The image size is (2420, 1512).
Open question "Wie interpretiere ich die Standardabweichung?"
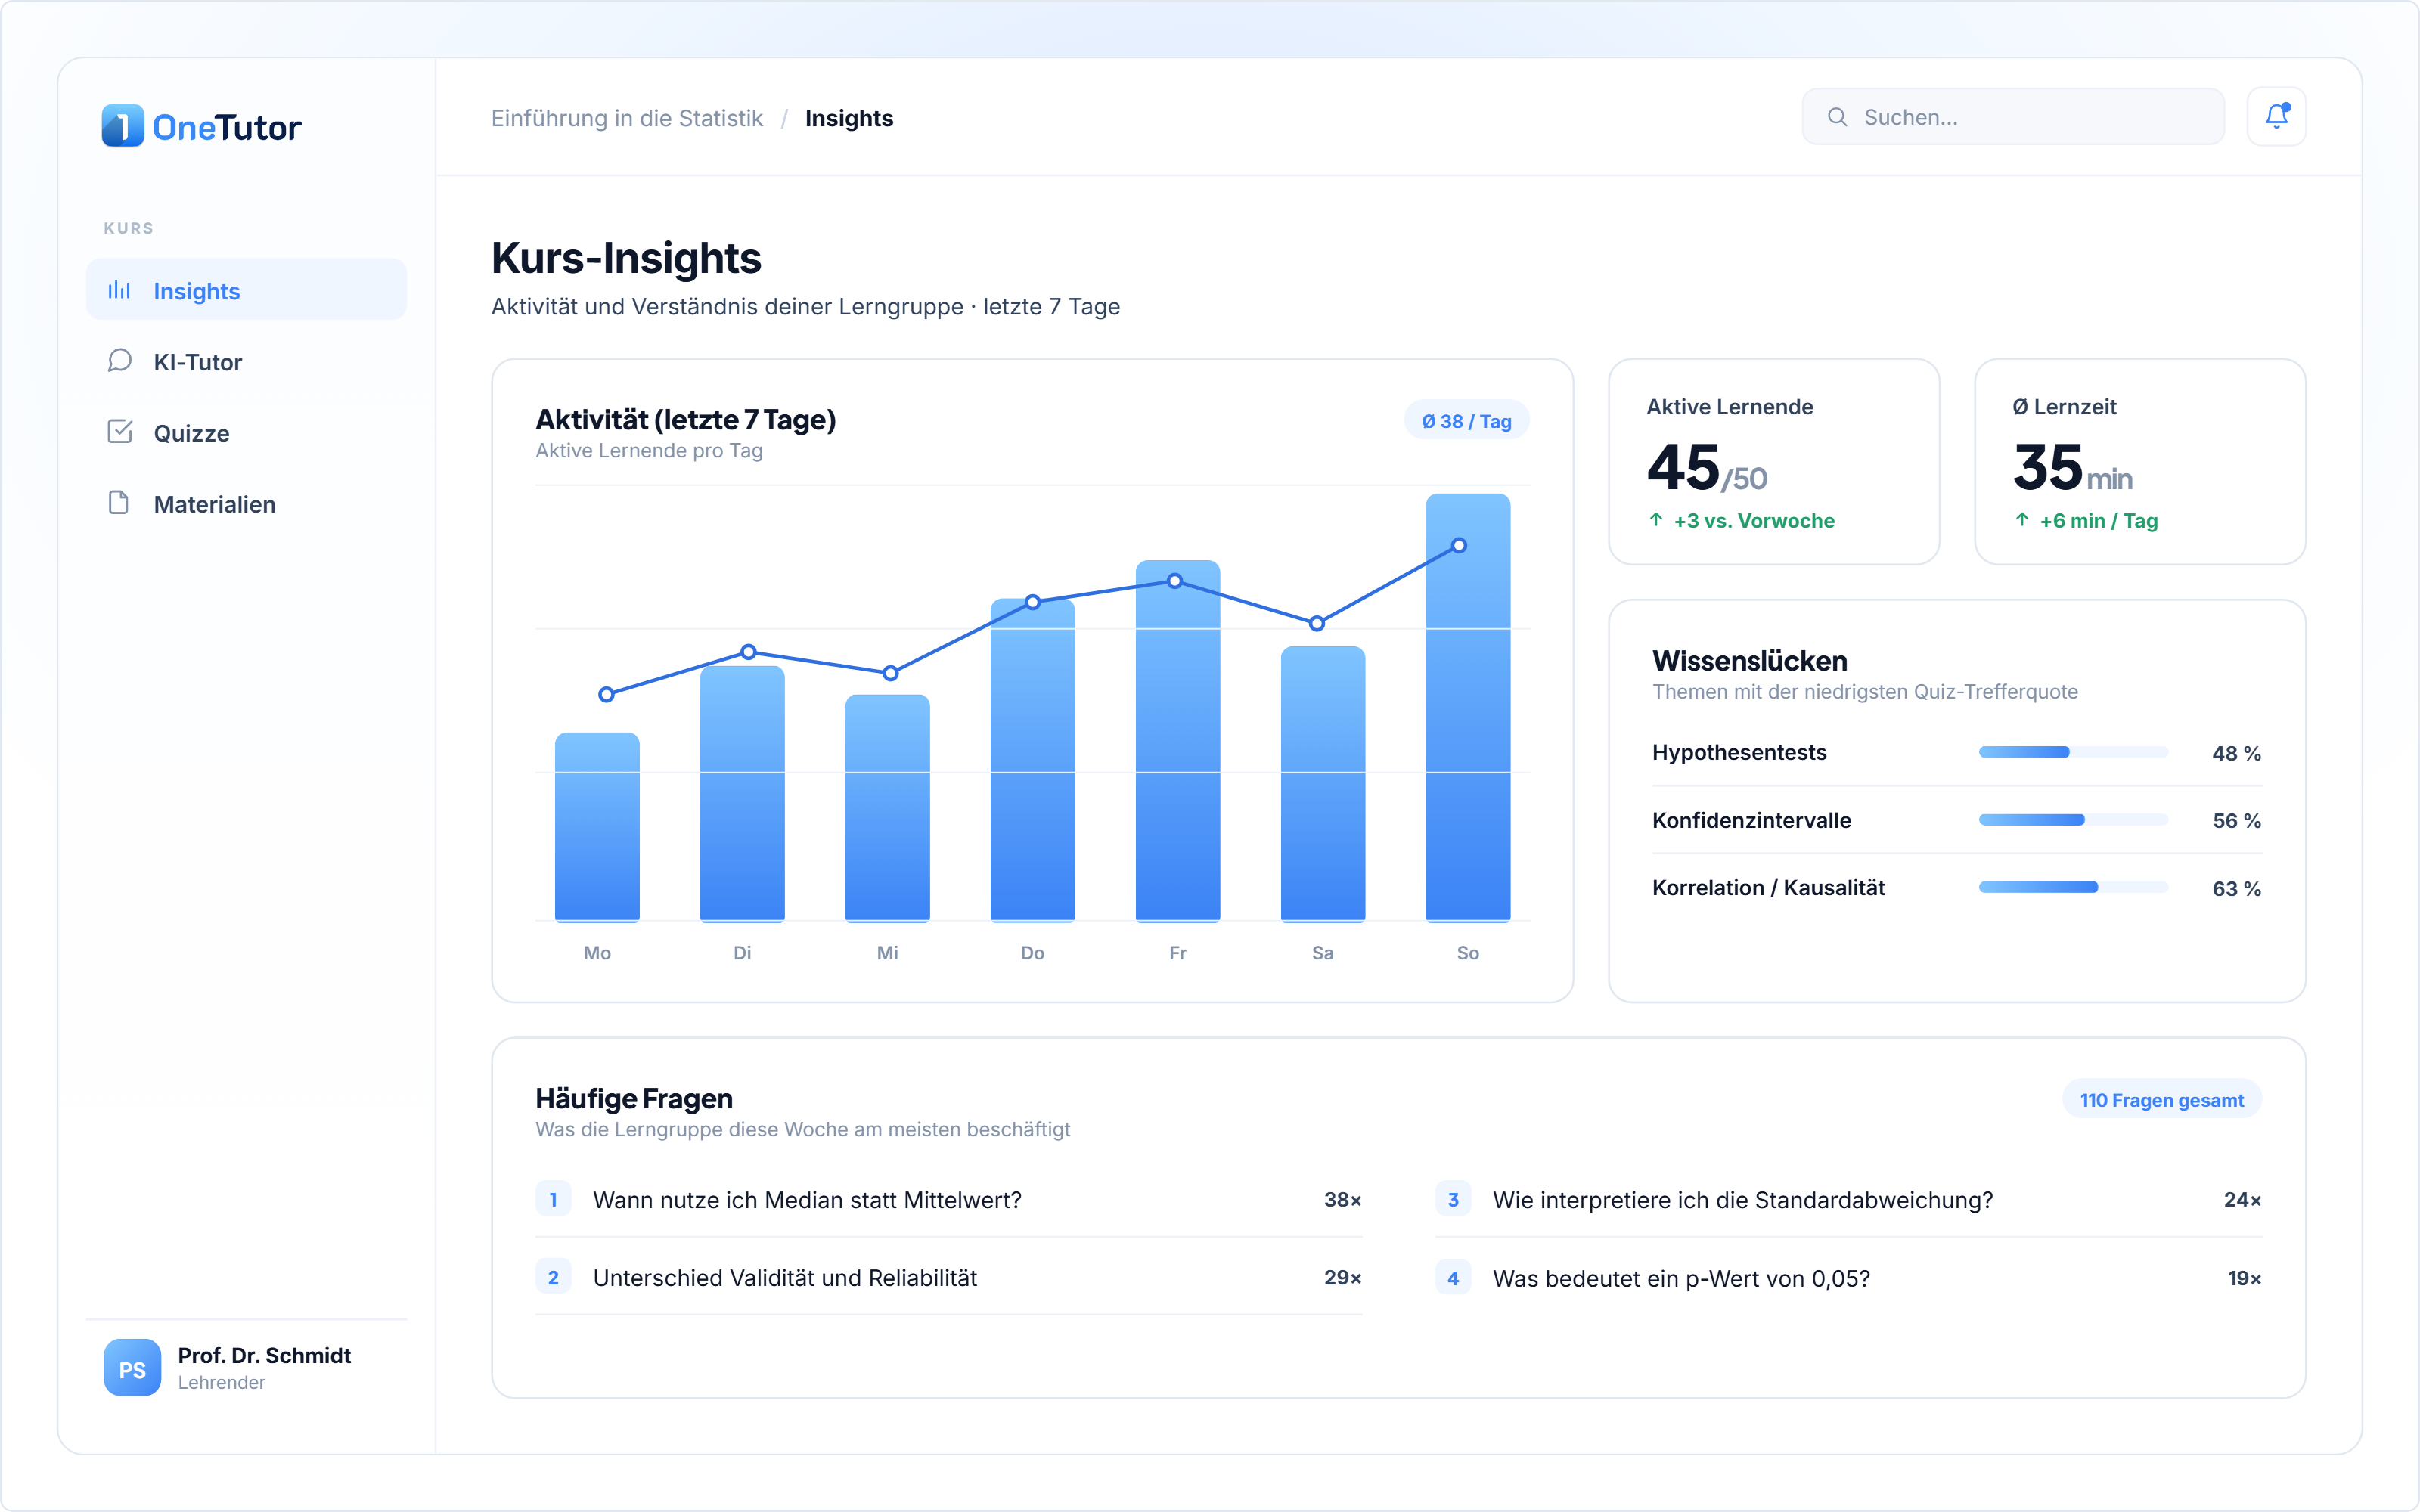(1849, 1199)
